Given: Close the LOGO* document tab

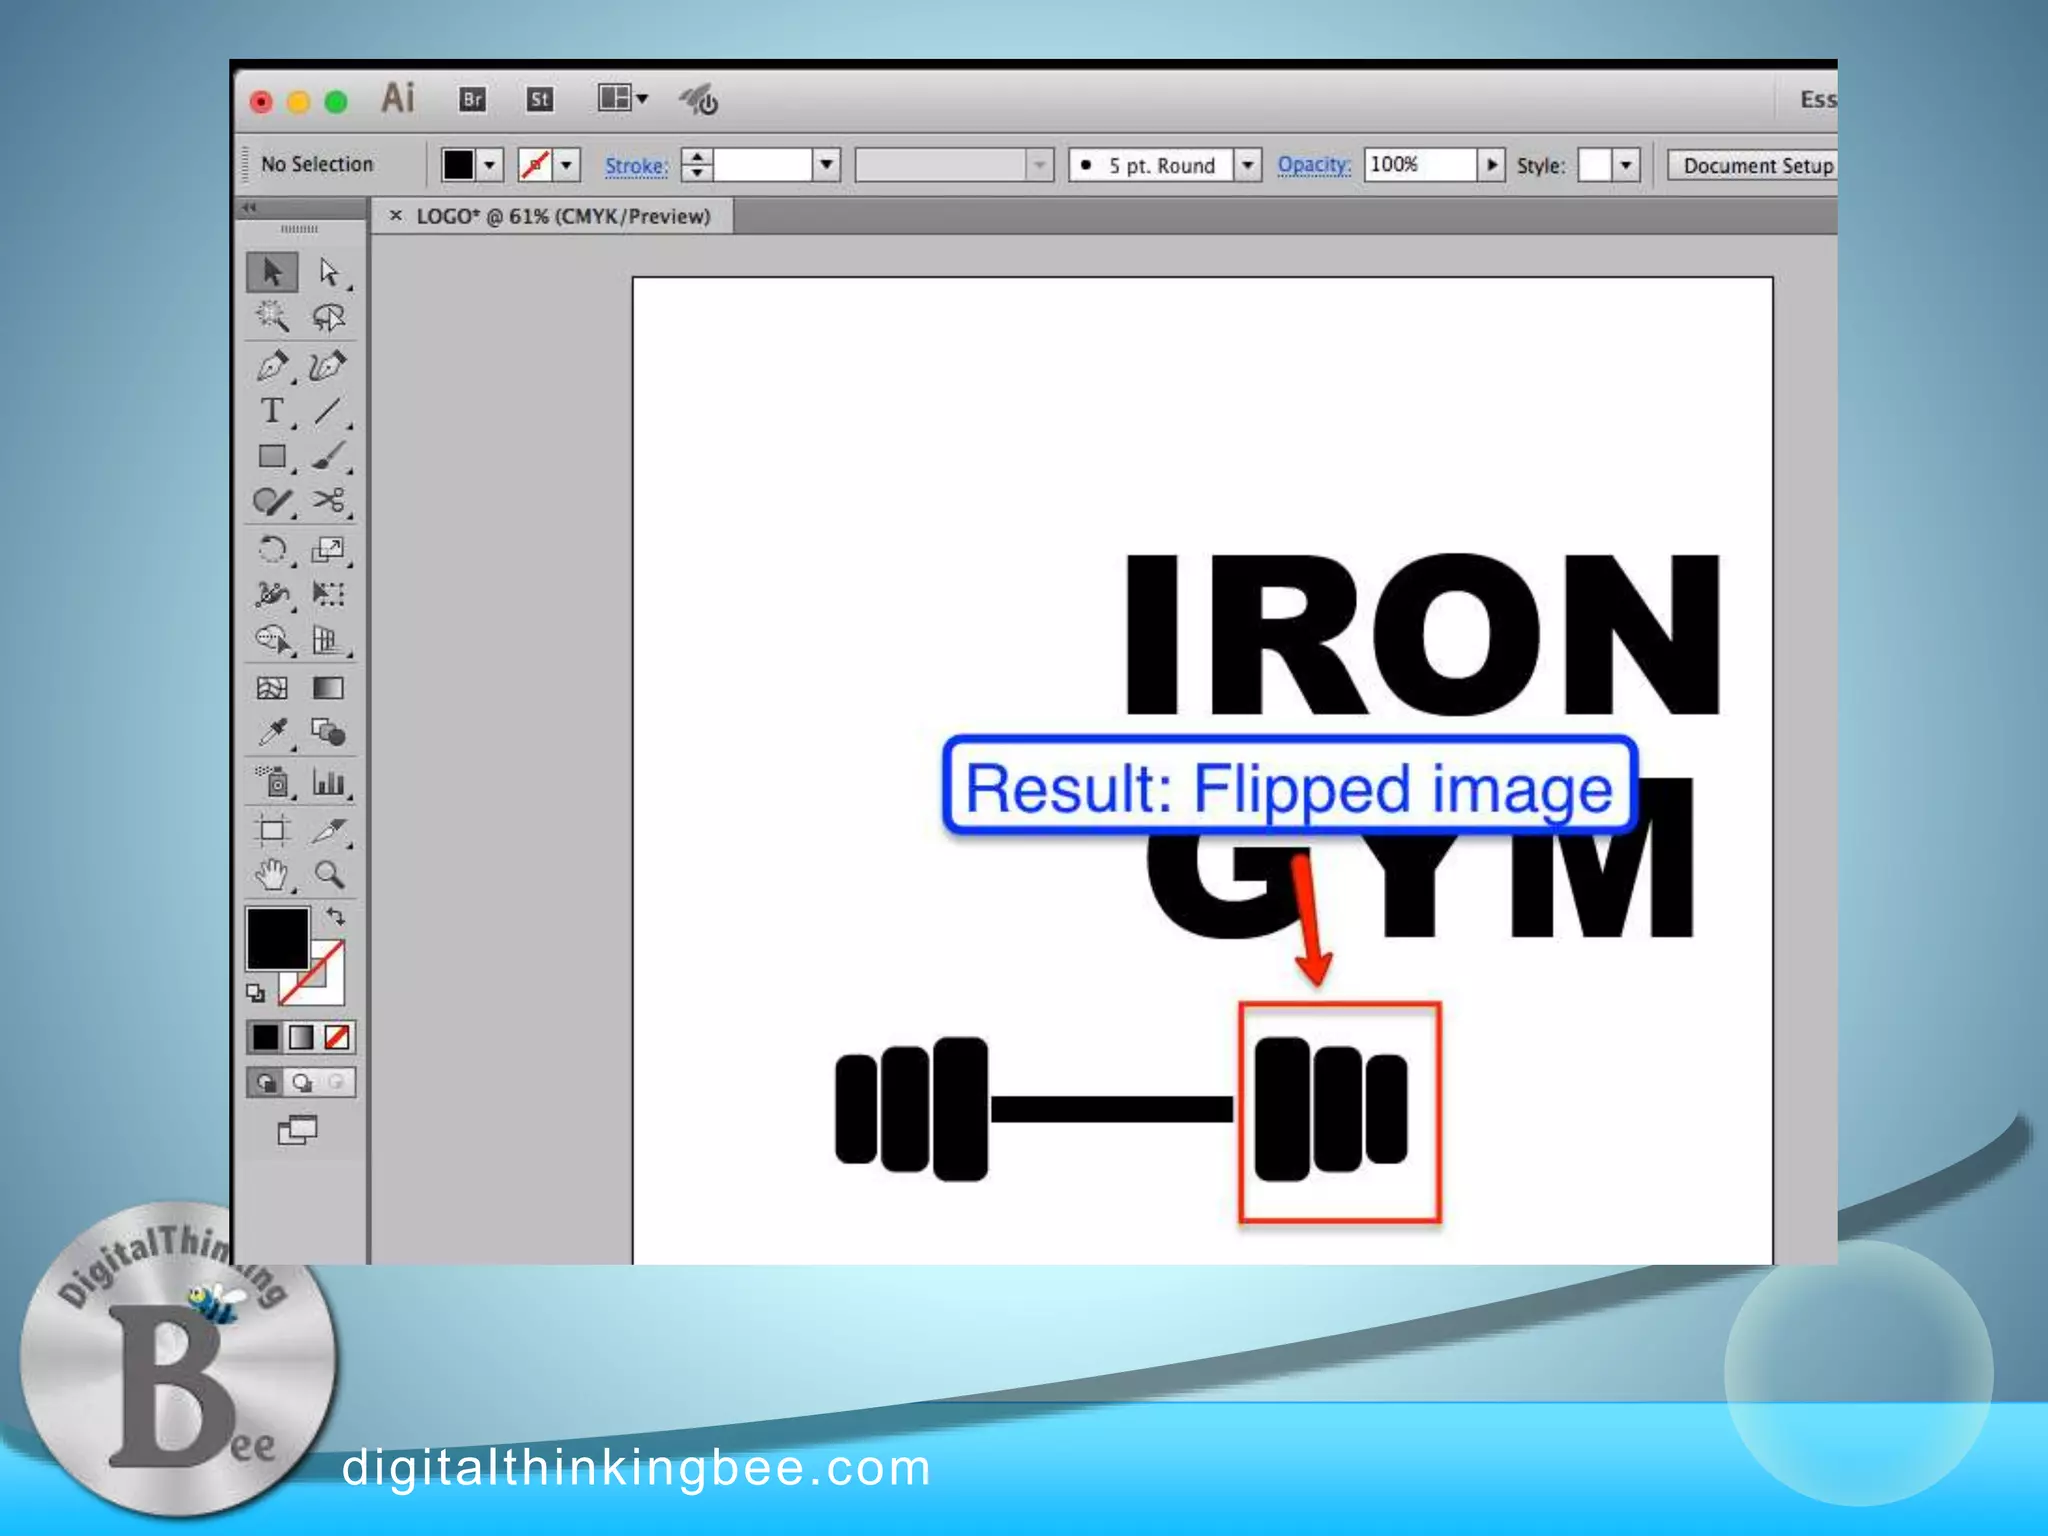Looking at the screenshot, I should coord(396,215).
